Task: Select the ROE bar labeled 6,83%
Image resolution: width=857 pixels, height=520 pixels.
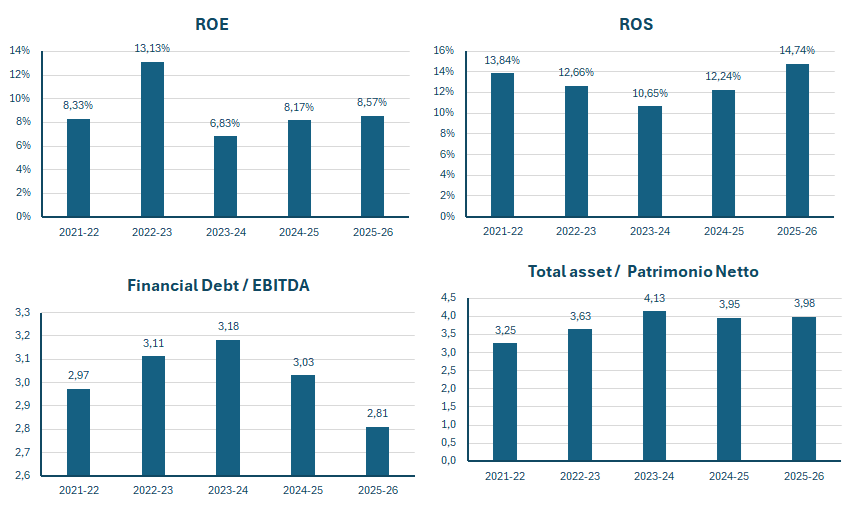Action: pyautogui.click(x=225, y=176)
